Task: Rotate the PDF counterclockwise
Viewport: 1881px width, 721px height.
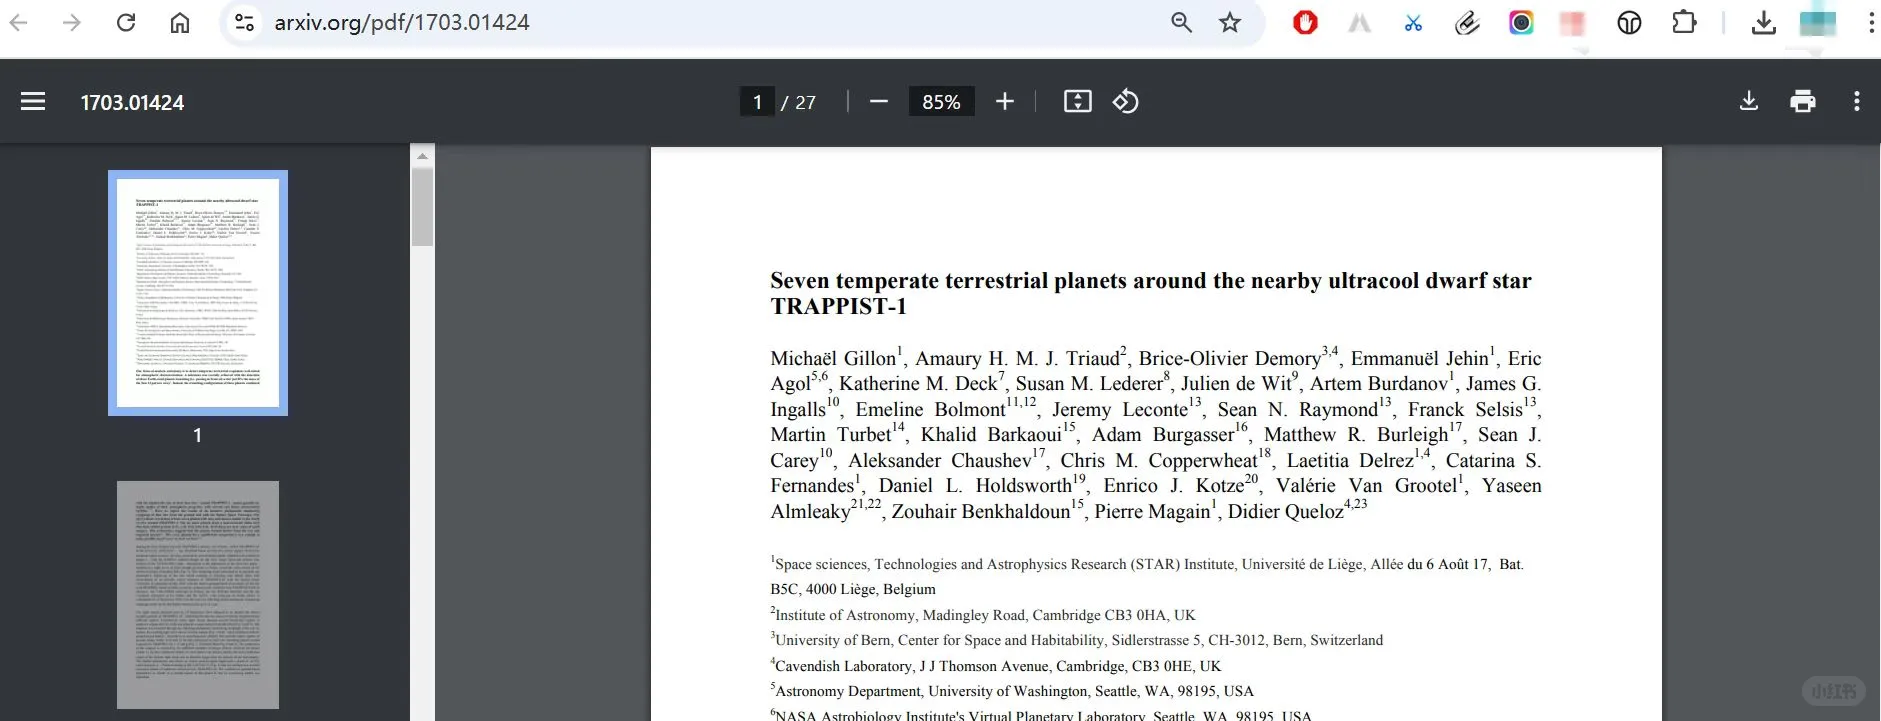Action: coord(1126,101)
